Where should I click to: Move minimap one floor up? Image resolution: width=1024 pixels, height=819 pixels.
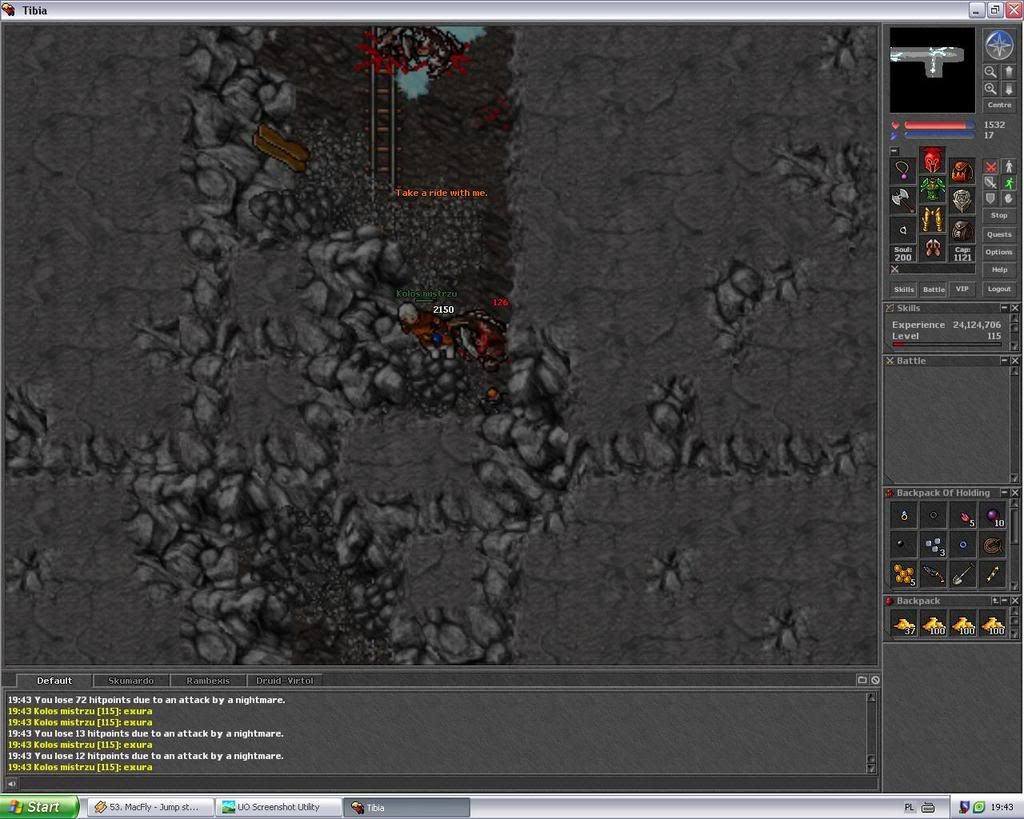(1008, 72)
